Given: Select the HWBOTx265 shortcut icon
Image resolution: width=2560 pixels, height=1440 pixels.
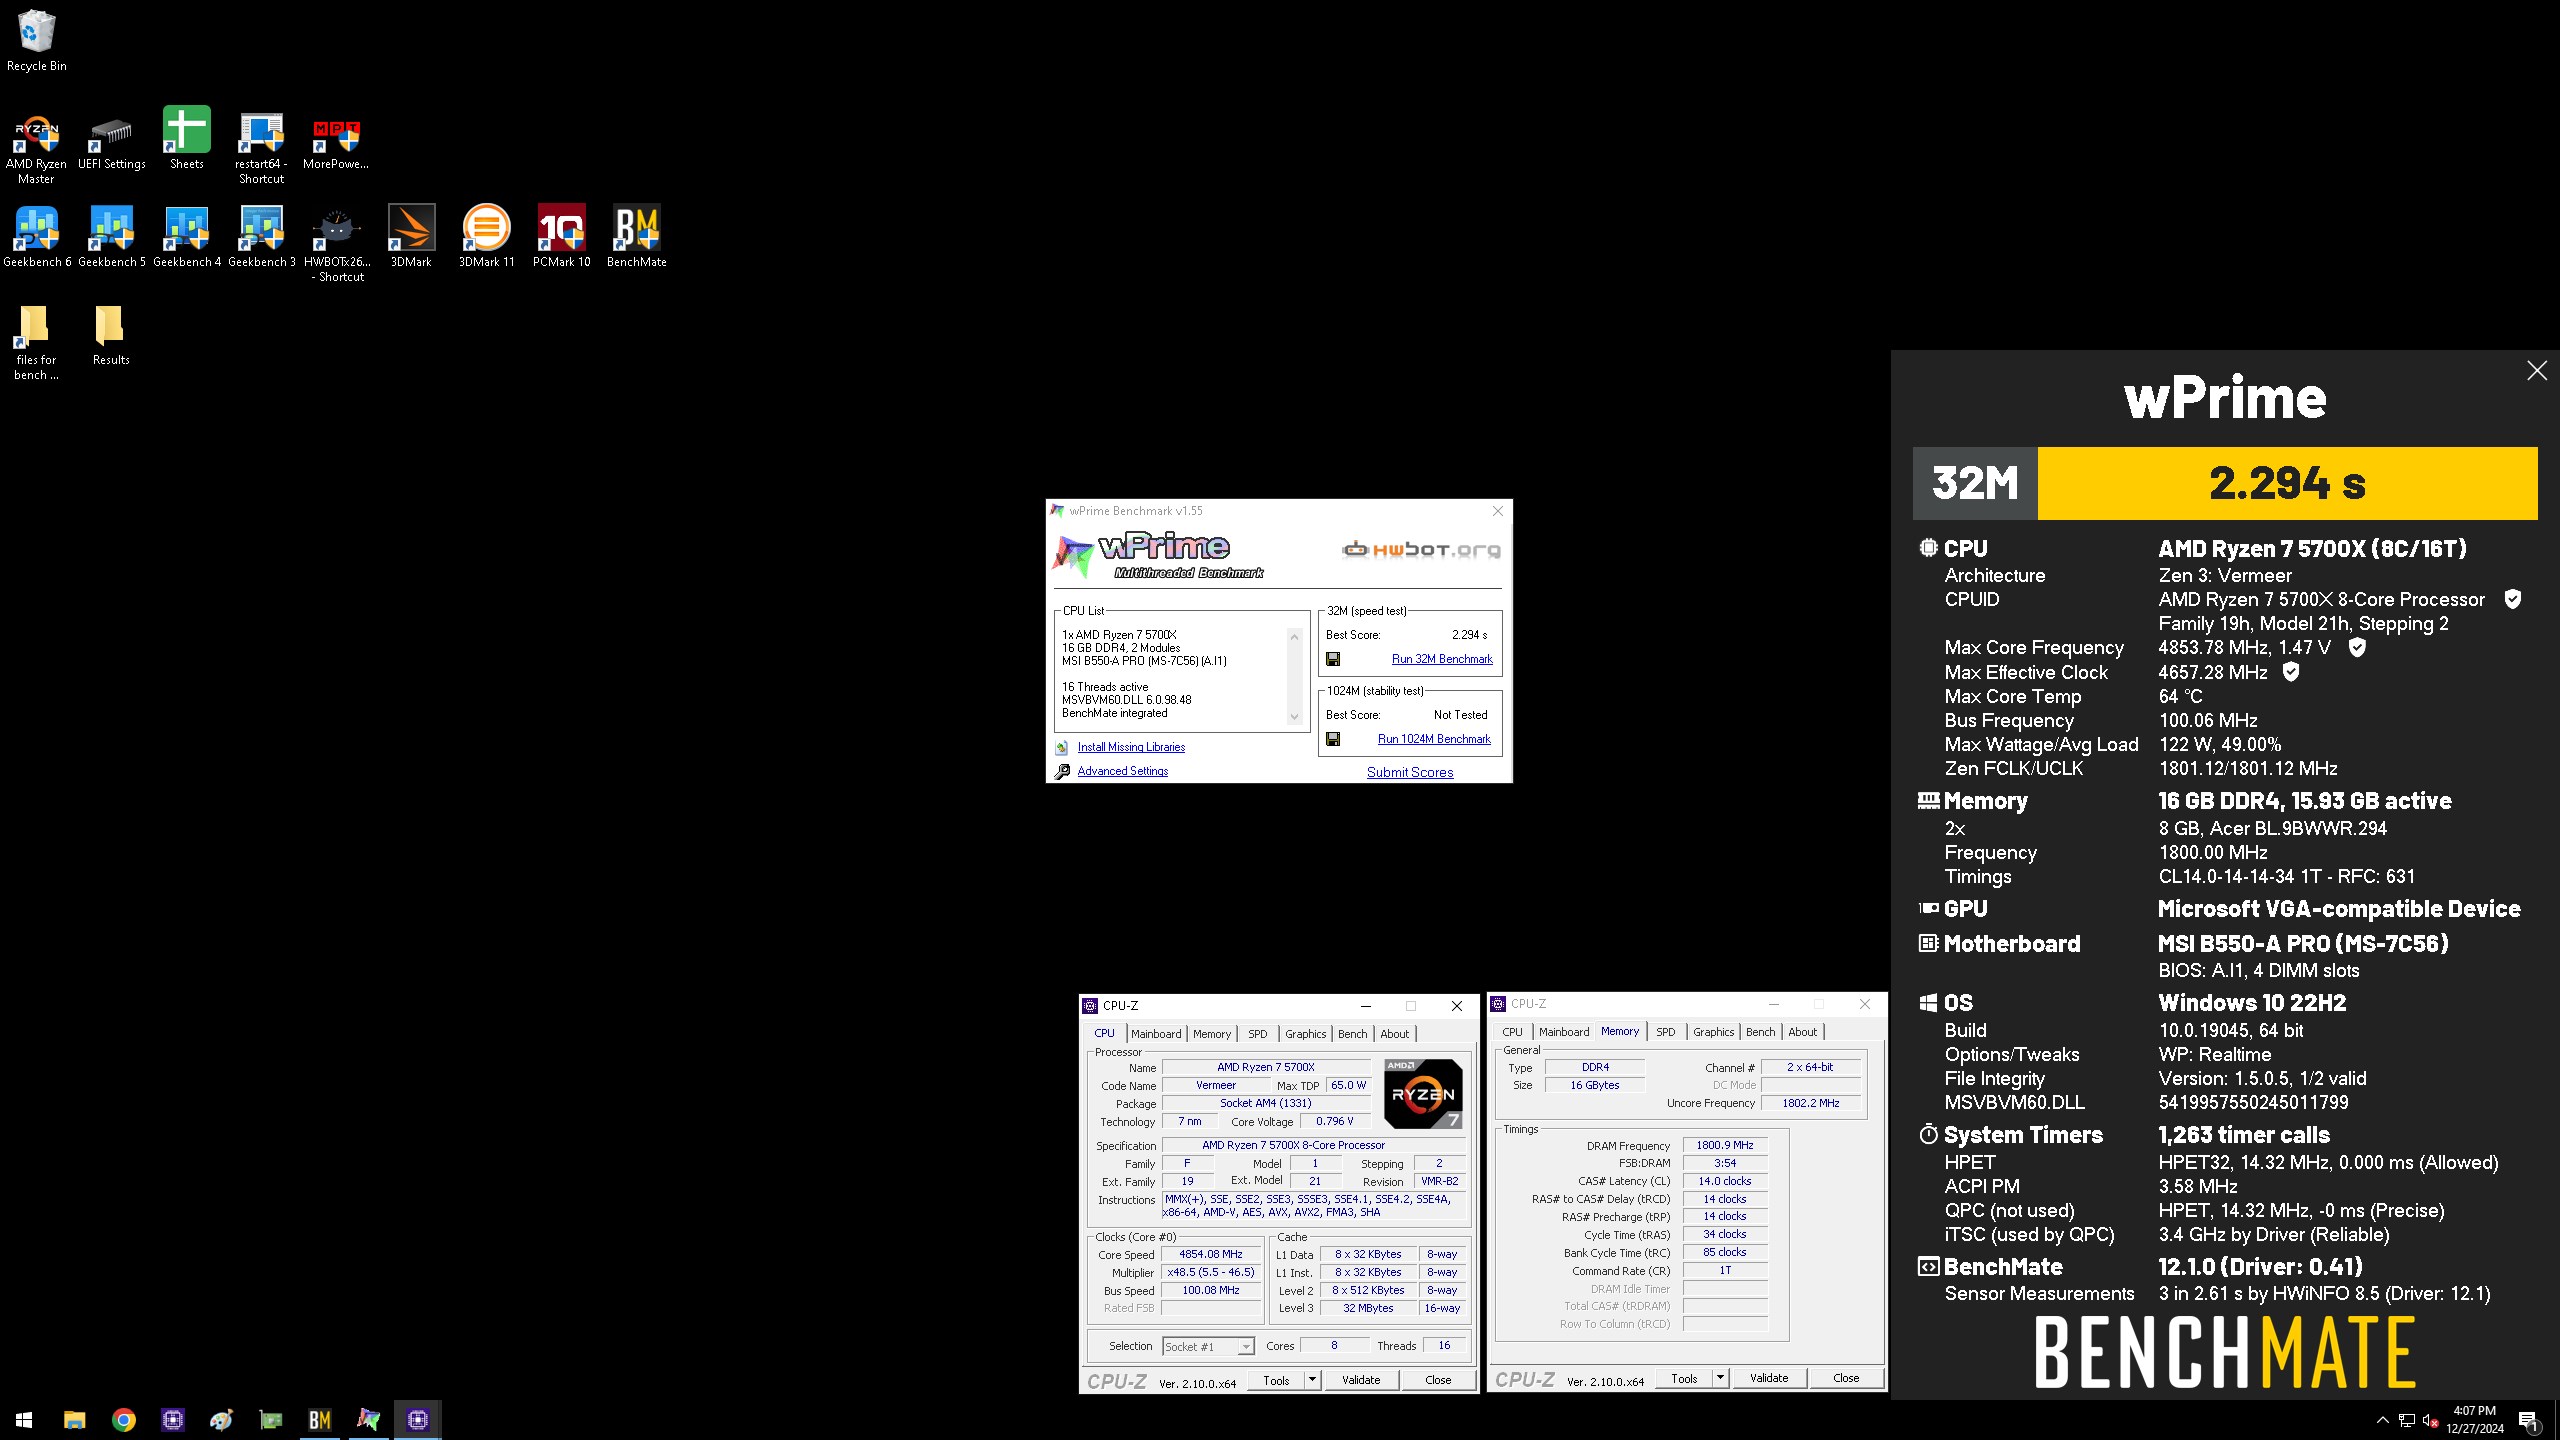Looking at the screenshot, I should tap(337, 245).
